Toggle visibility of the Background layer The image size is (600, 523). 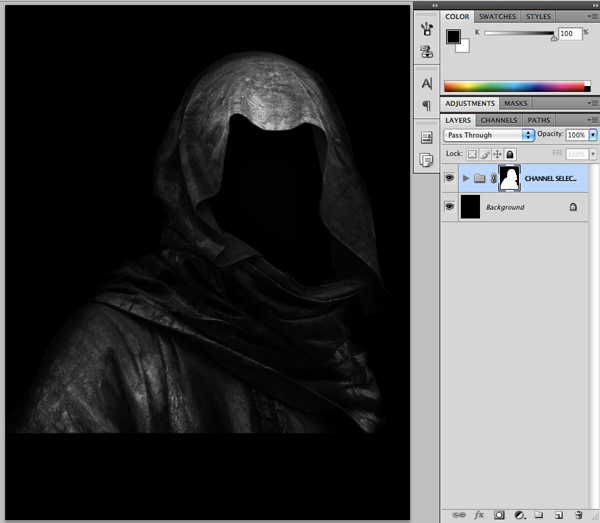tap(450, 207)
